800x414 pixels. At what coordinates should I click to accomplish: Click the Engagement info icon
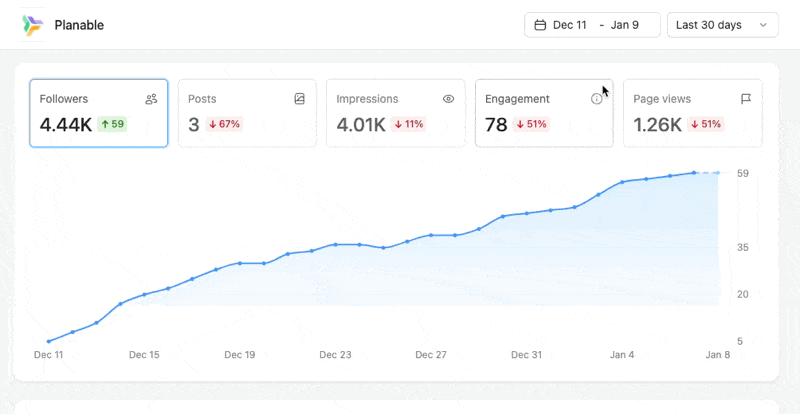coord(597,99)
